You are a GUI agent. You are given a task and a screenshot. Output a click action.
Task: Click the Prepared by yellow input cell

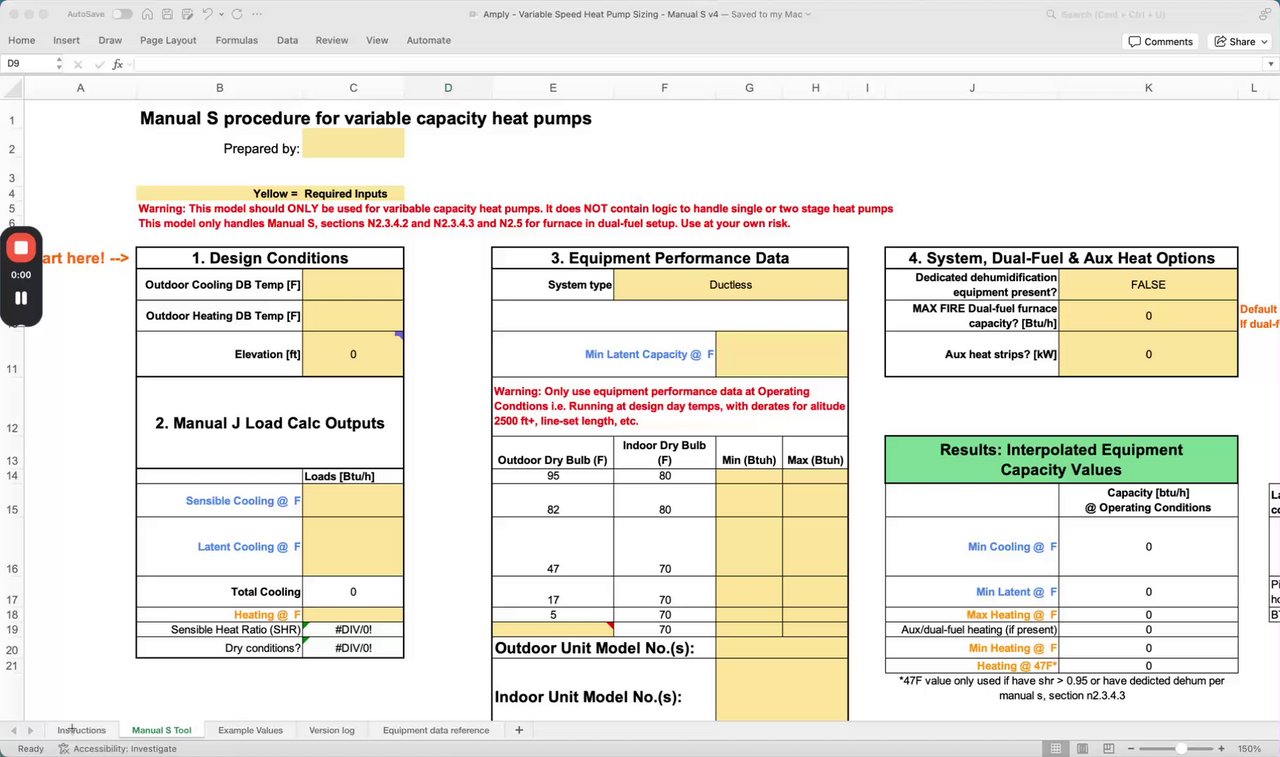click(x=353, y=143)
